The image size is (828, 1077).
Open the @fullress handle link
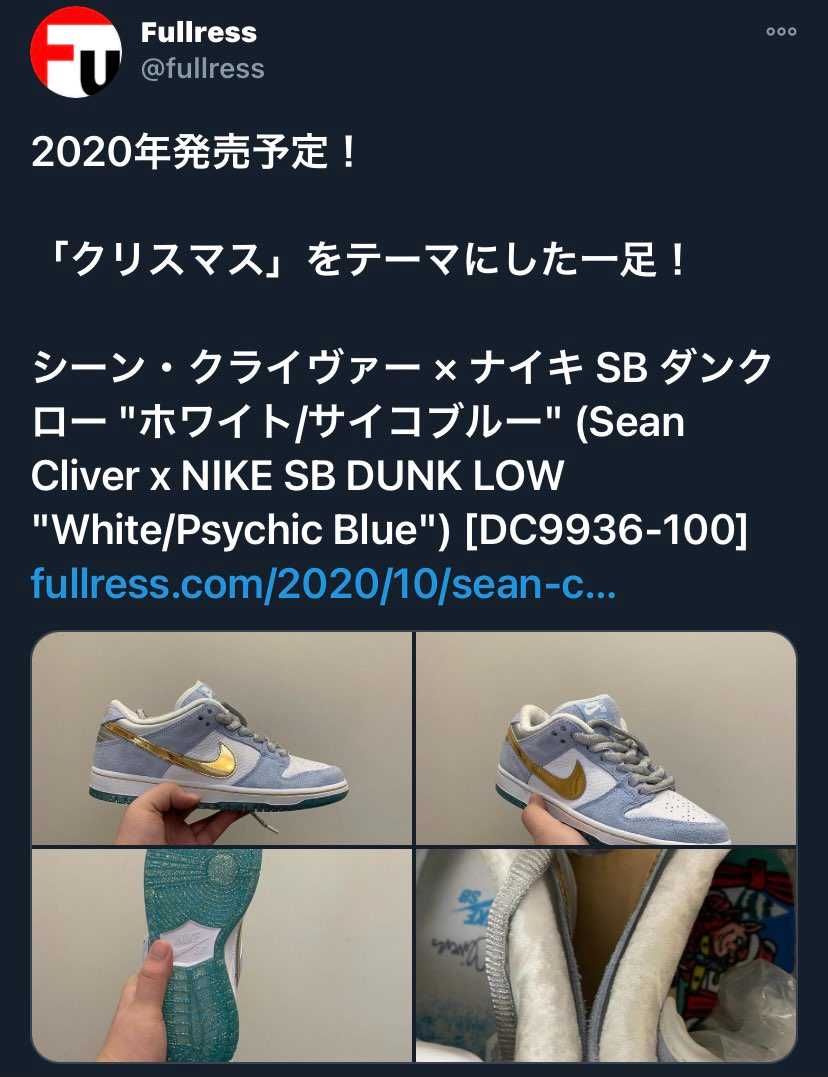[x=203, y=69]
